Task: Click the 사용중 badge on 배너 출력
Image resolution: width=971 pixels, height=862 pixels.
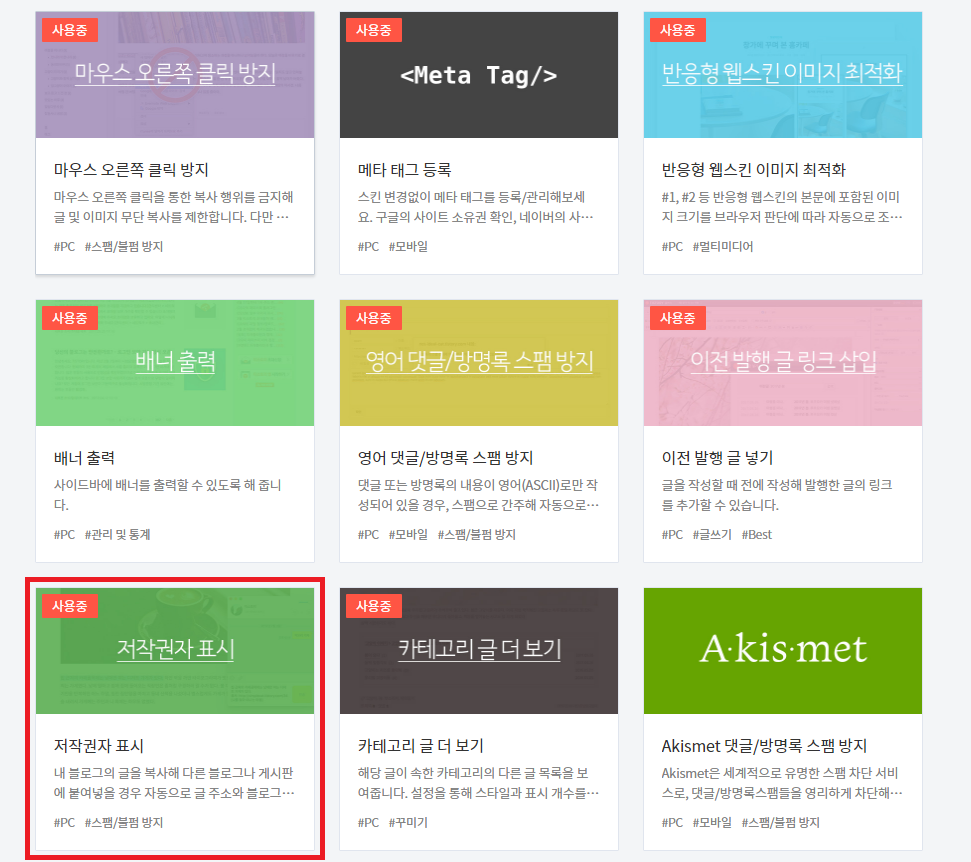Action: coord(68,318)
